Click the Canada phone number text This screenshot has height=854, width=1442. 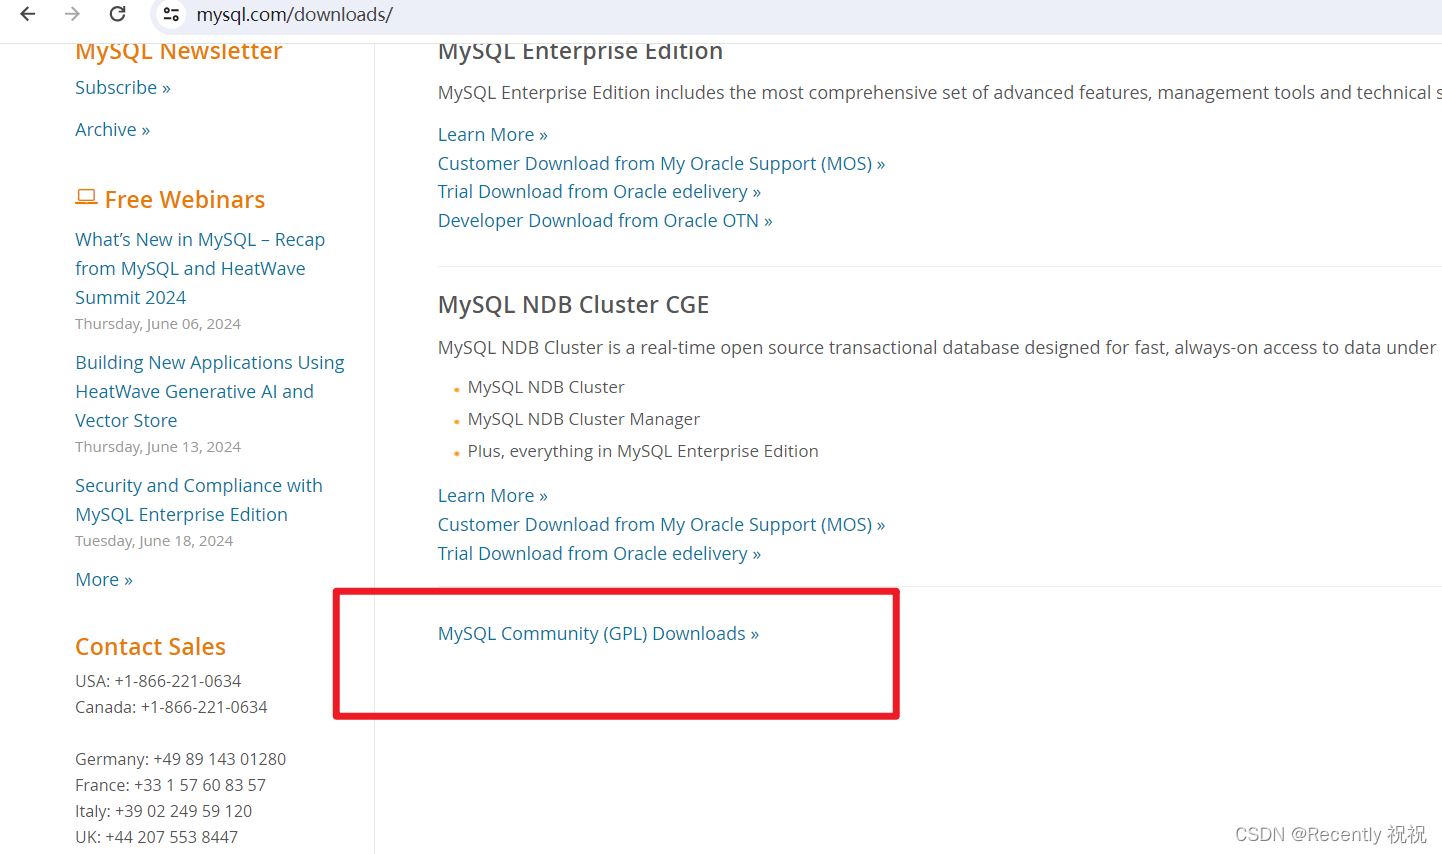point(171,707)
